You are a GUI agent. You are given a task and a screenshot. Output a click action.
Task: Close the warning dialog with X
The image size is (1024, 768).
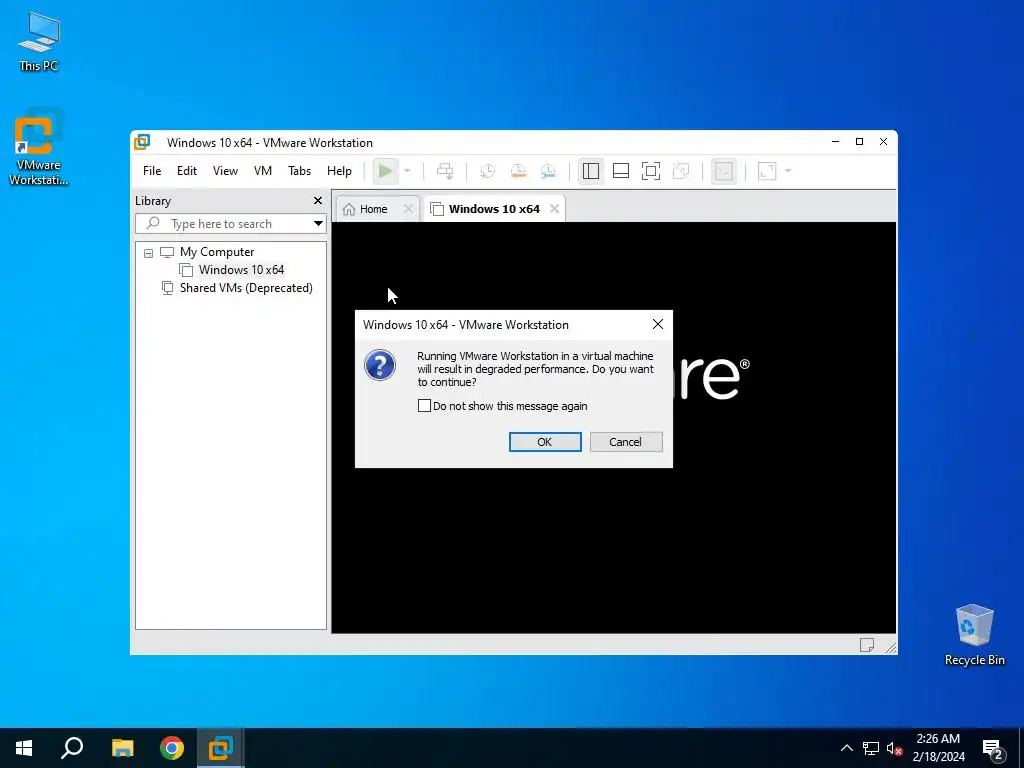[x=658, y=325]
